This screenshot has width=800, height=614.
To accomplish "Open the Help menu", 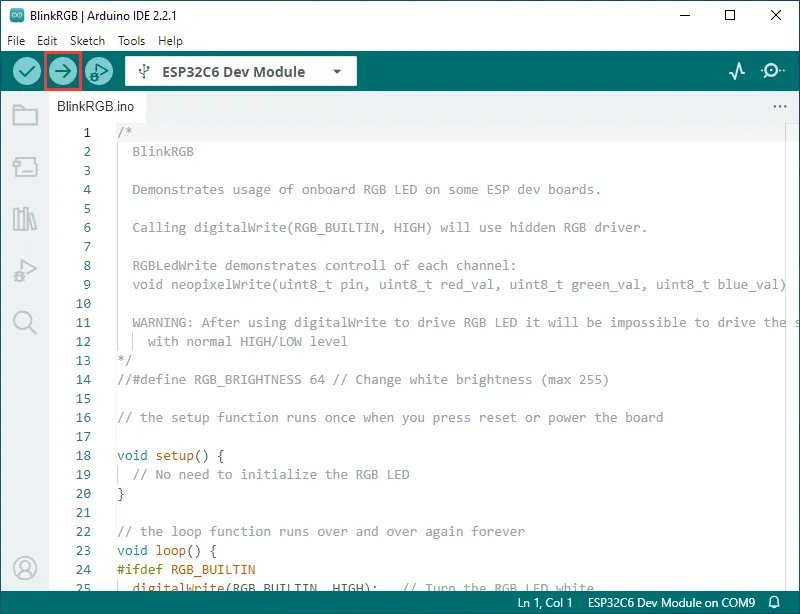I will pyautogui.click(x=170, y=41).
